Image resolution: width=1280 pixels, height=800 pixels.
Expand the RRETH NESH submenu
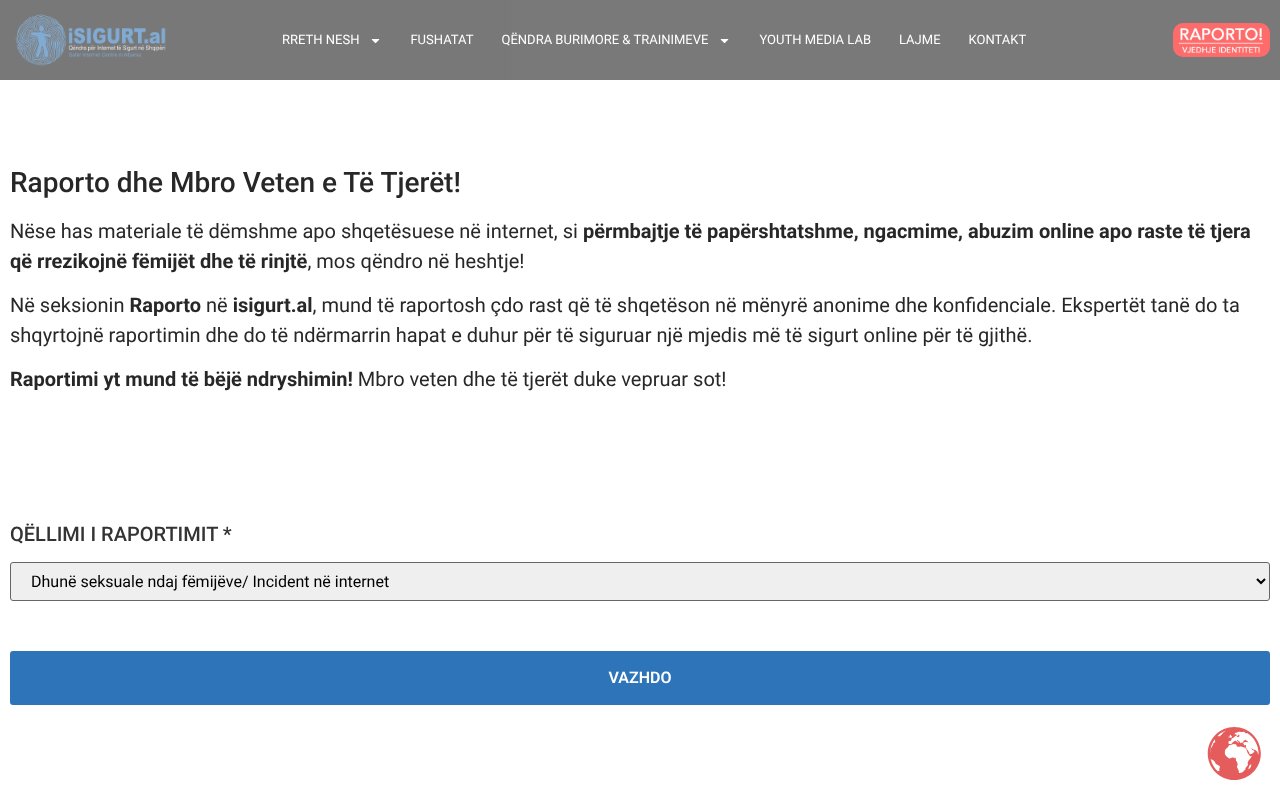pos(320,40)
